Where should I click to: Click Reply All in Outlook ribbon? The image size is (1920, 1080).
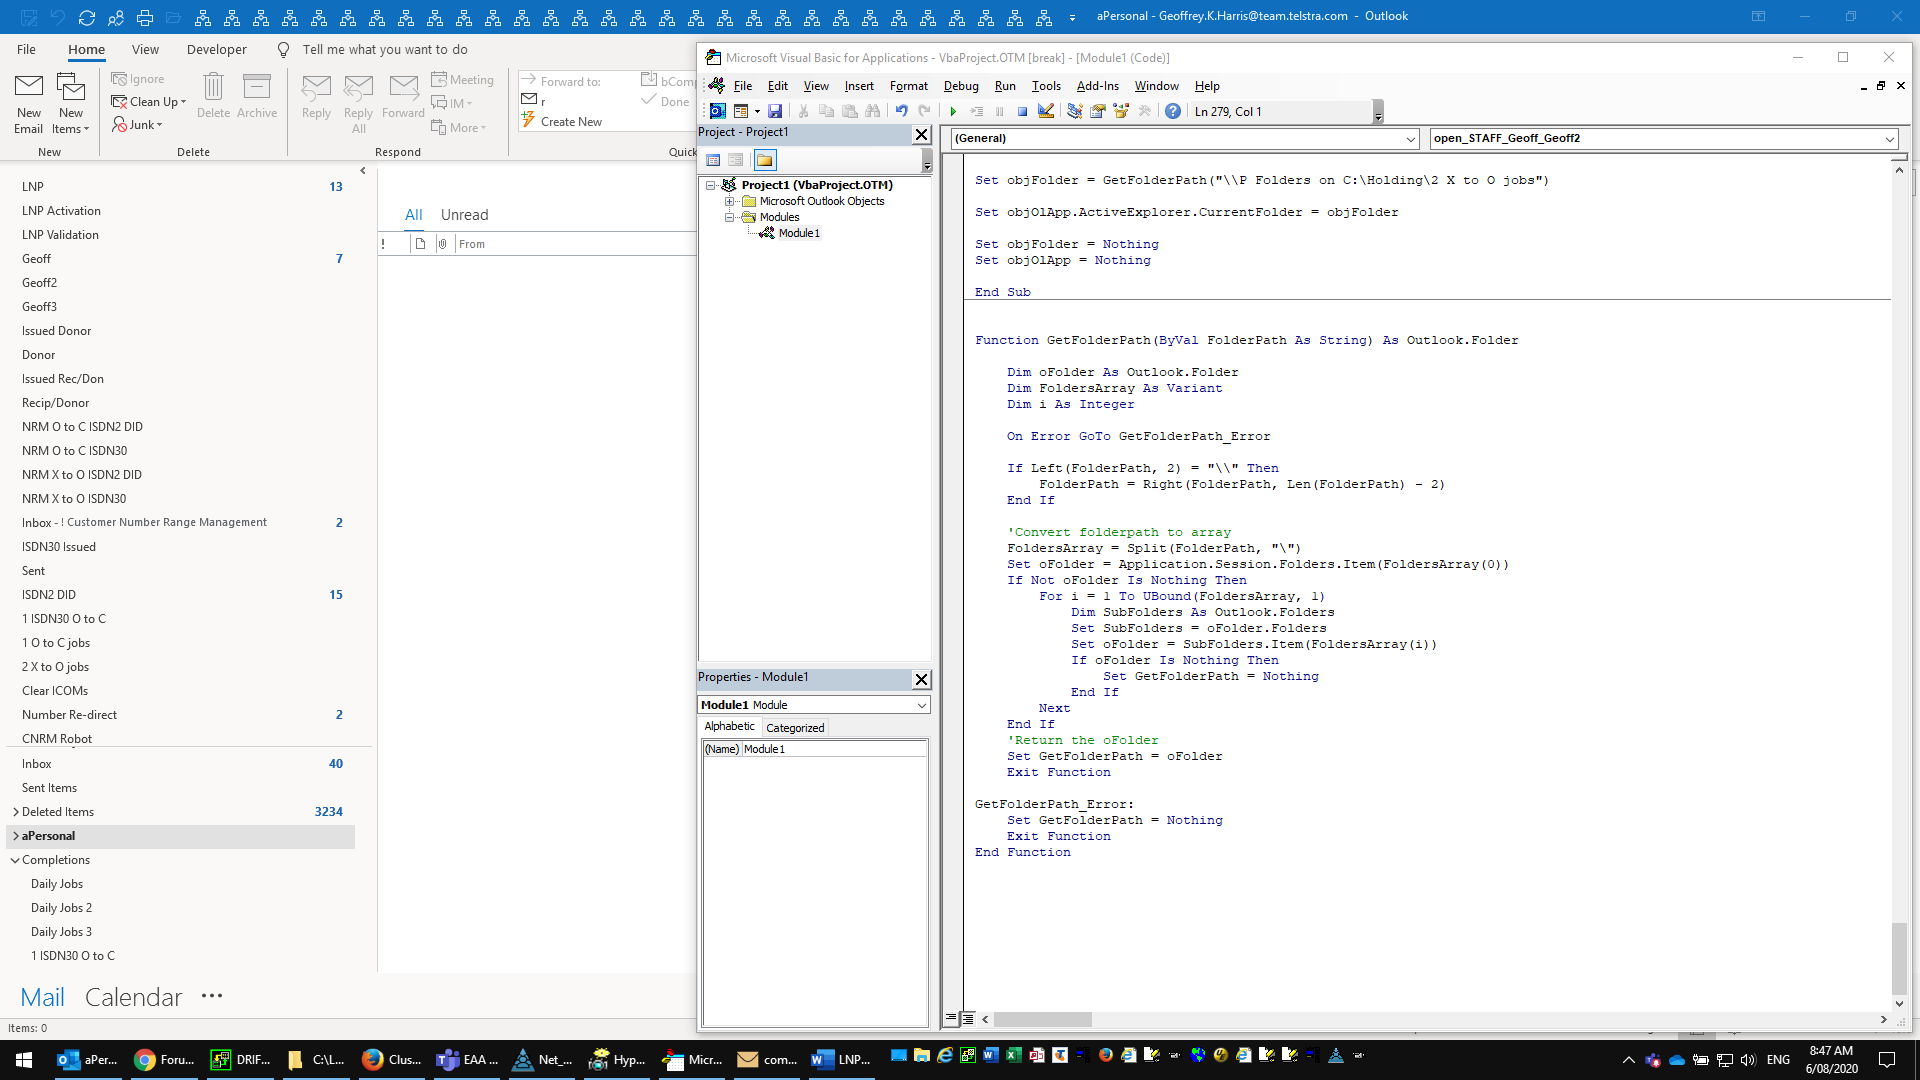pos(358,104)
